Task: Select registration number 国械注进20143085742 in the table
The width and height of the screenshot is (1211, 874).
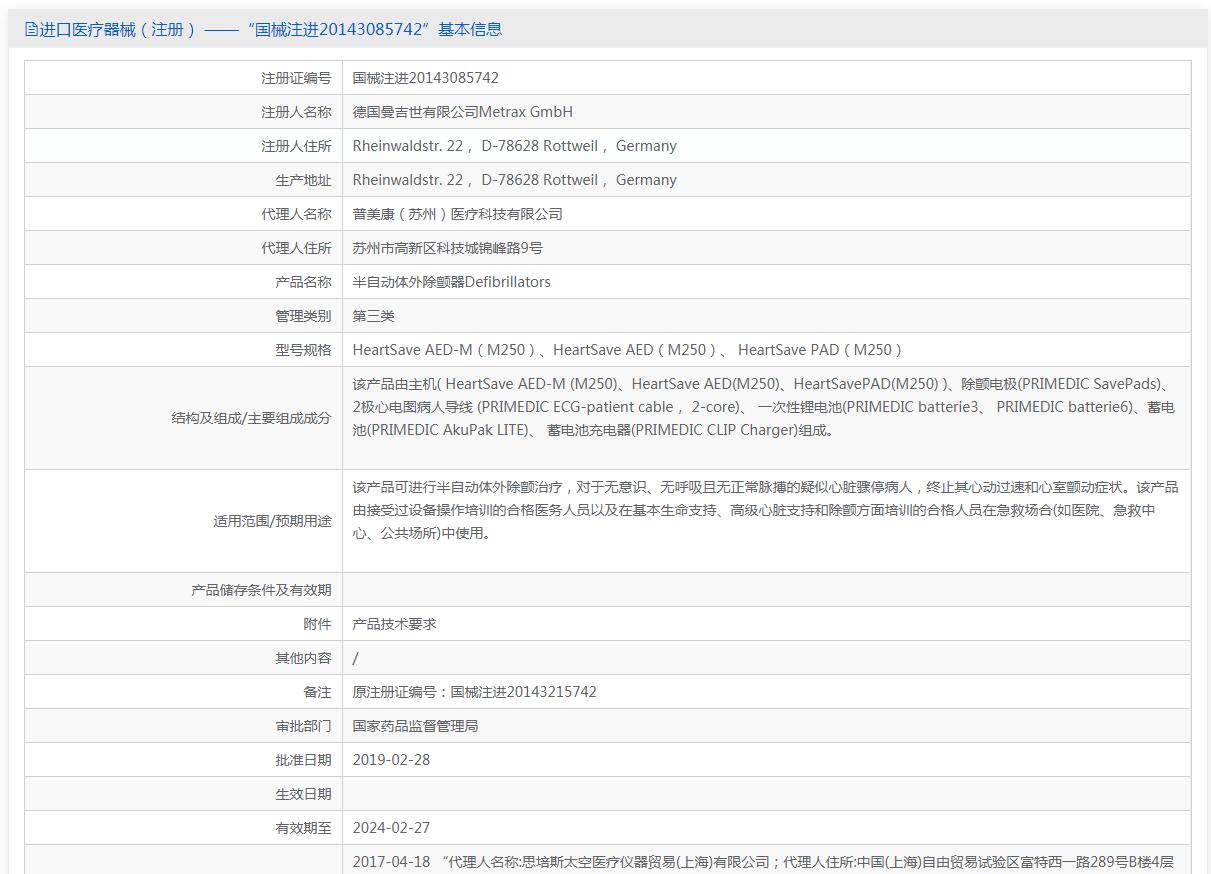Action: 426,78
